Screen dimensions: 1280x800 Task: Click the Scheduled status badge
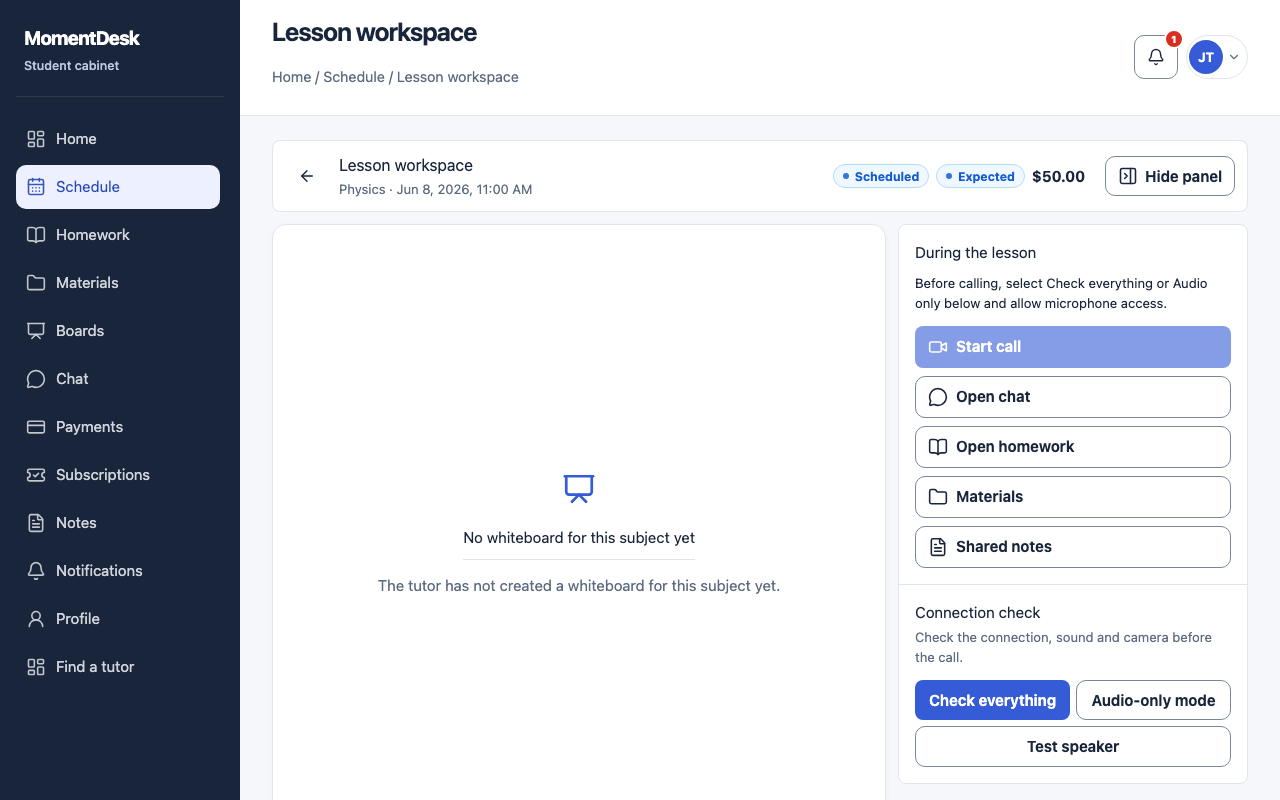click(881, 176)
